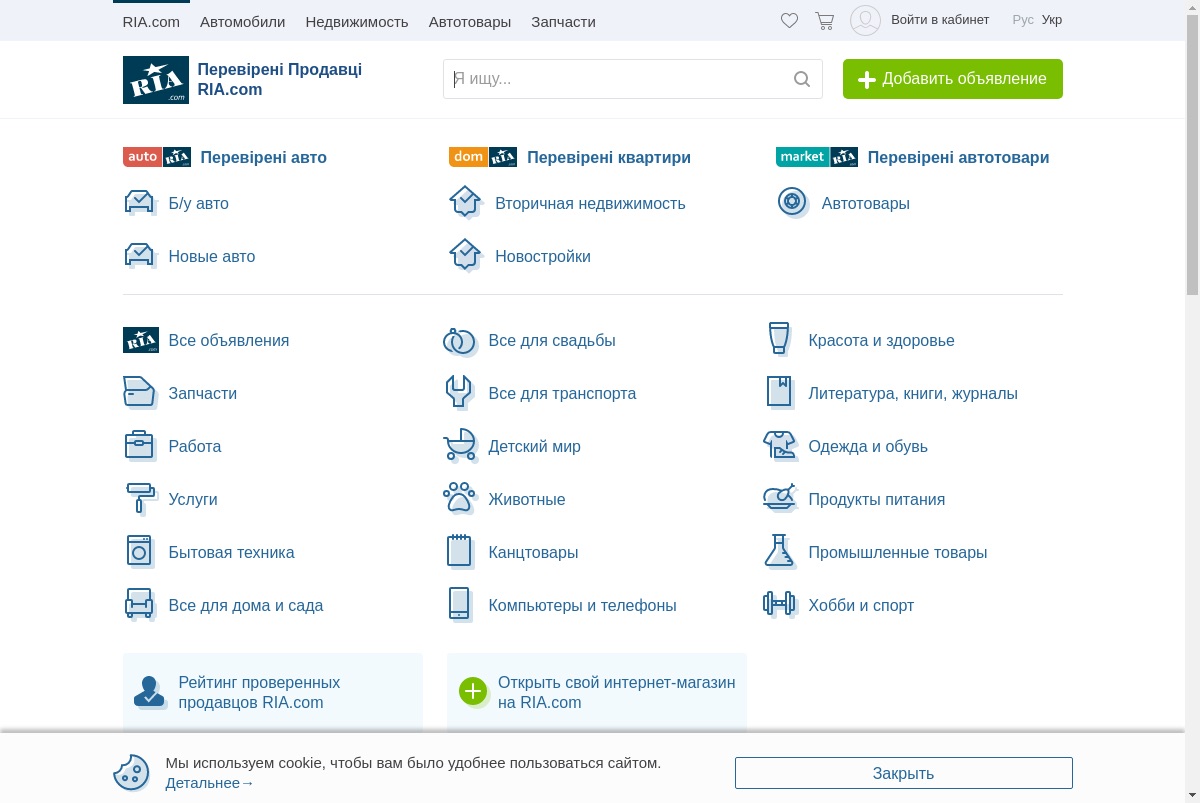Click the dumbbell icon for Хобби и спорт
Image resolution: width=1200 pixels, height=803 pixels.
pos(780,604)
